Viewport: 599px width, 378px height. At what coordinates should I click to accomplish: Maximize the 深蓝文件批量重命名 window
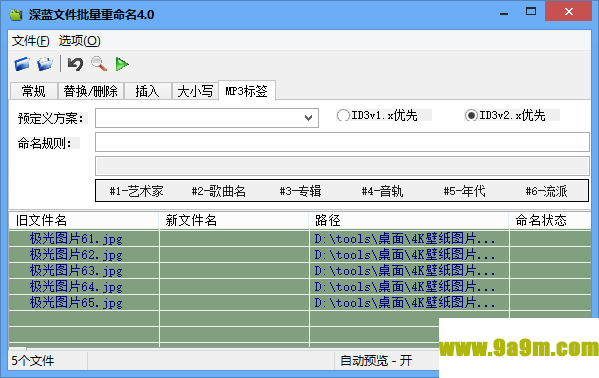point(531,11)
